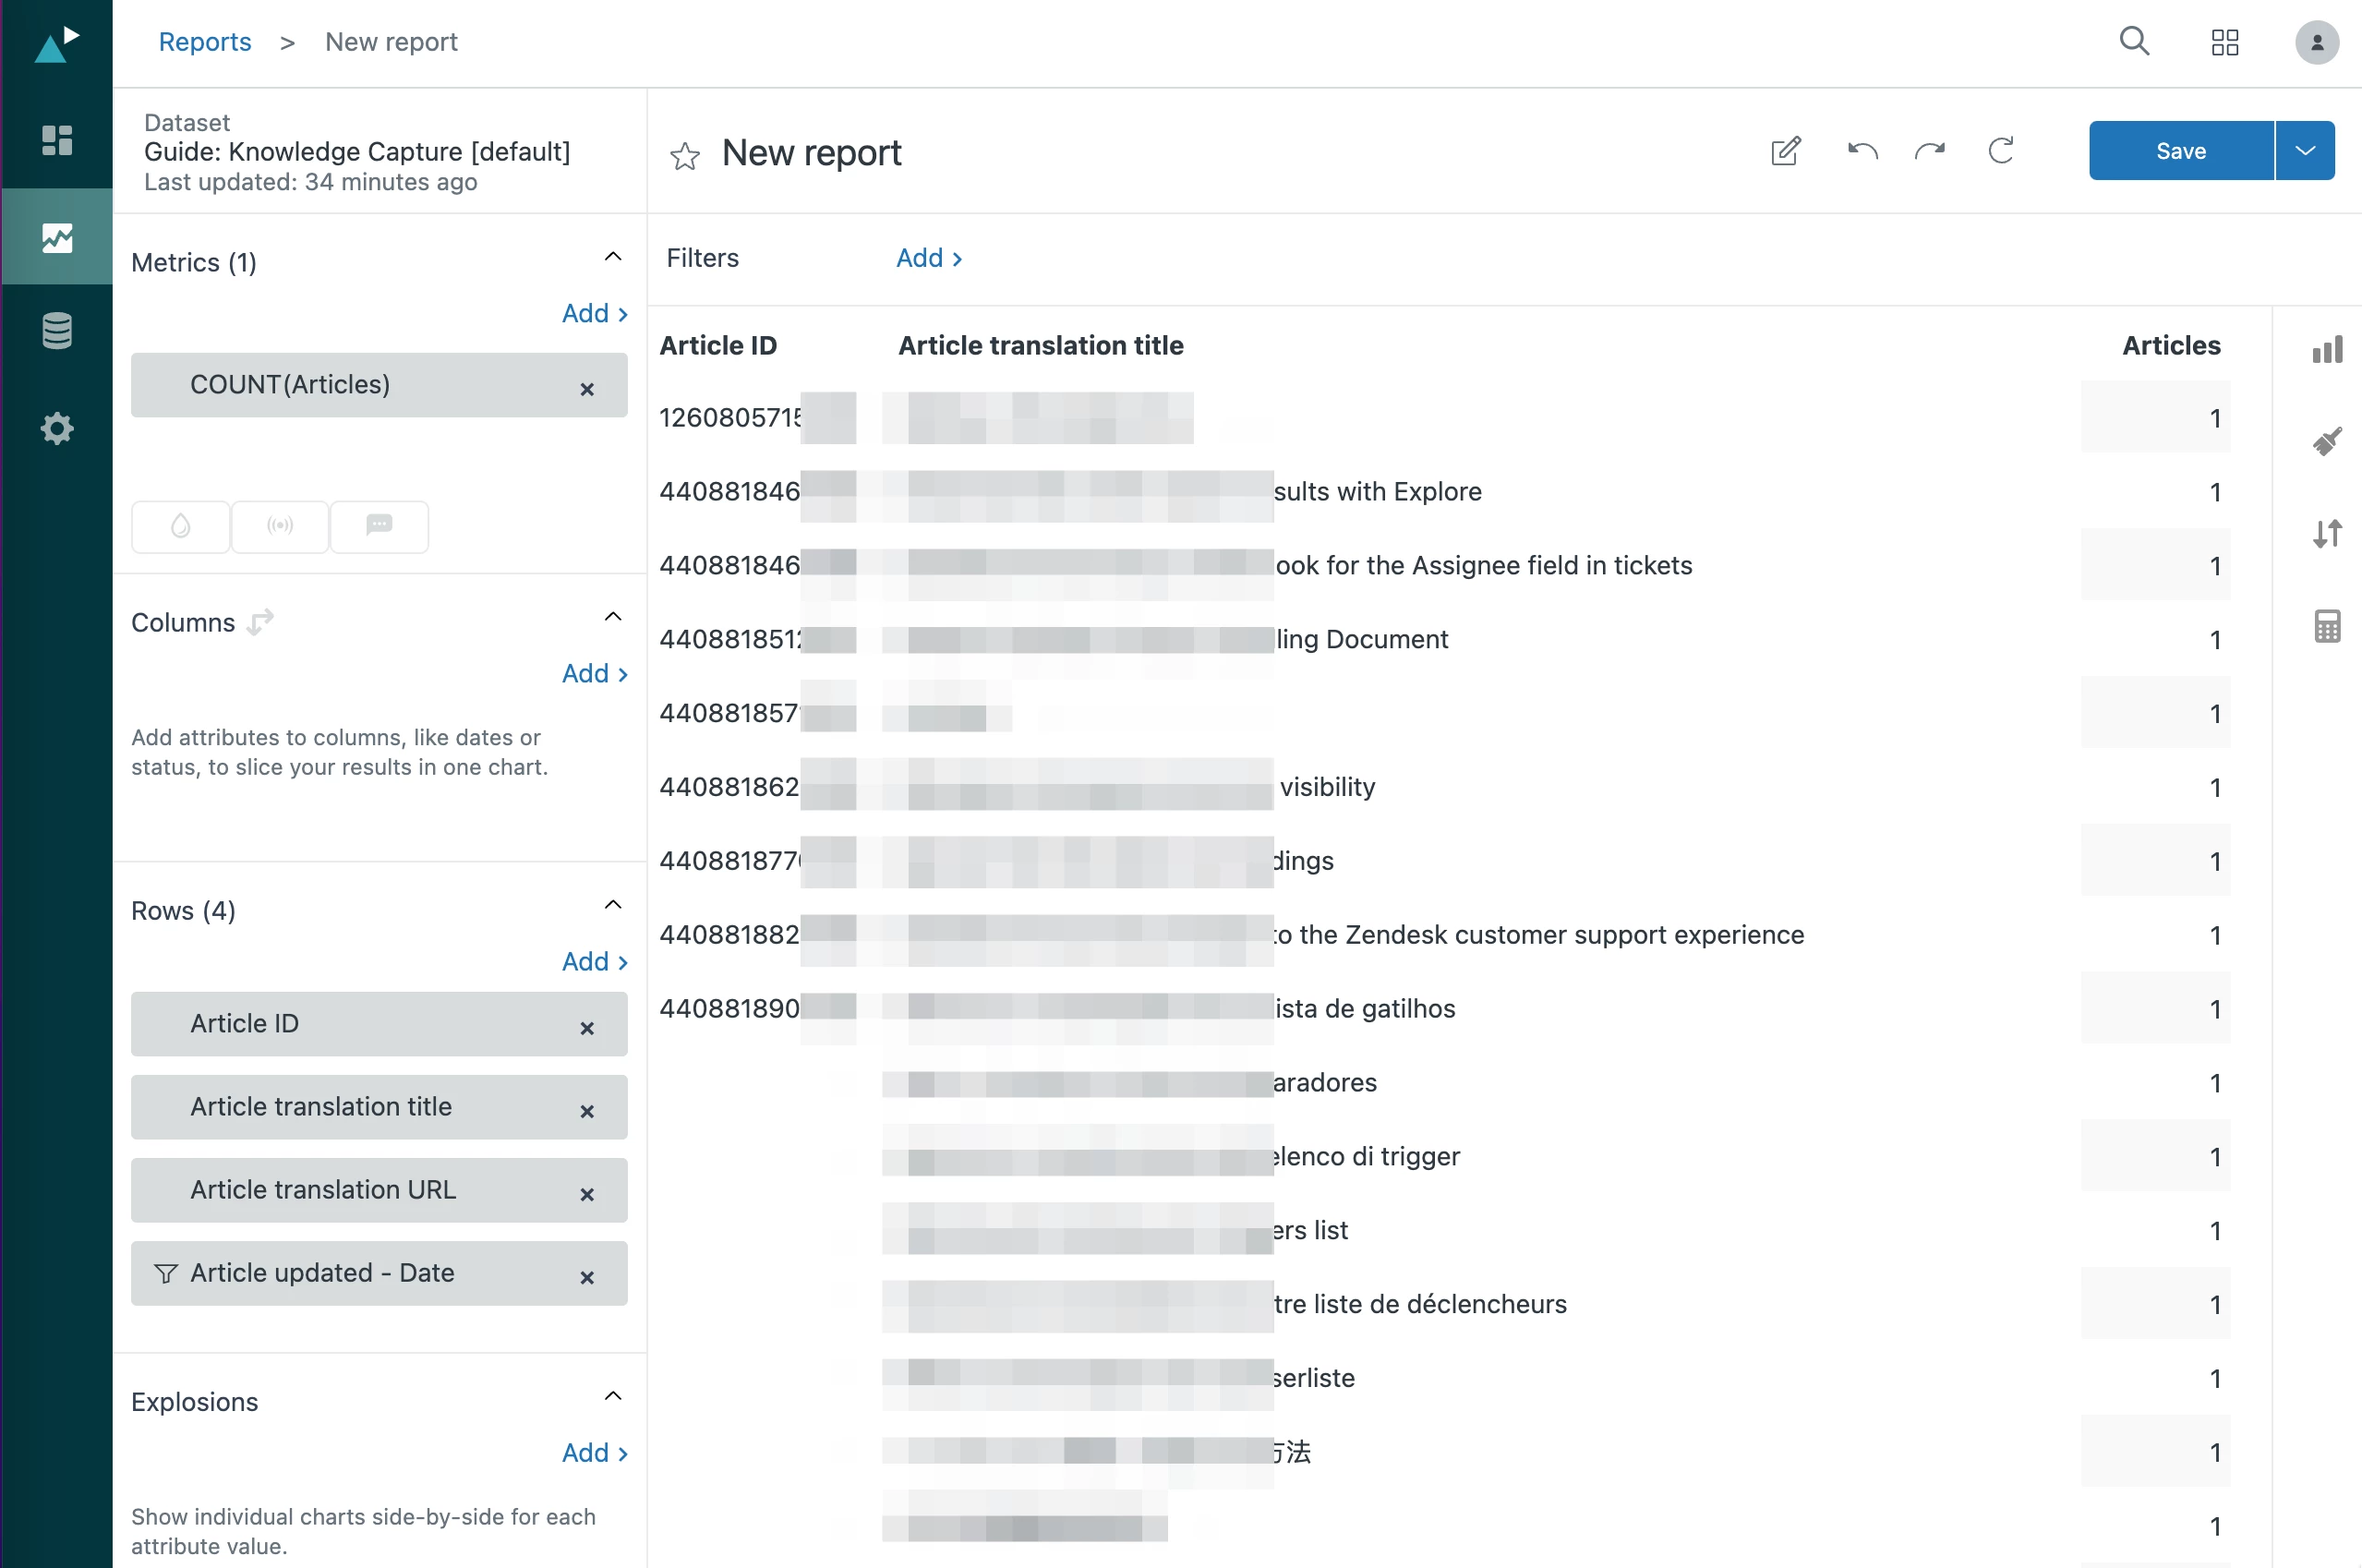Open chart configuration paintbrush icon

tap(2326, 441)
